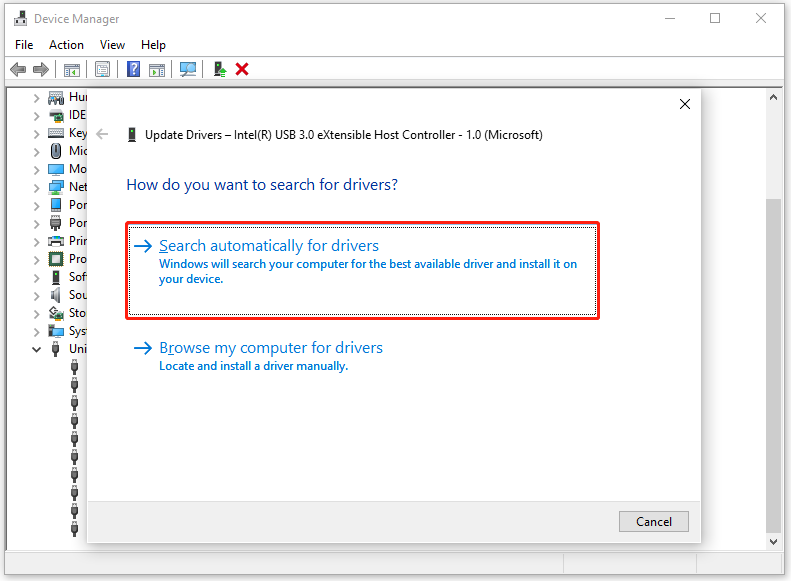
Task: Select the Keyboards category icon
Action: pyautogui.click(x=56, y=133)
